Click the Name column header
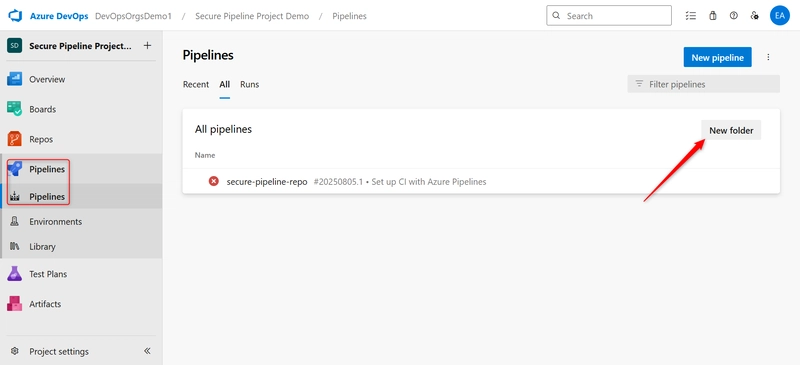This screenshot has height=365, width=800. click(205, 155)
